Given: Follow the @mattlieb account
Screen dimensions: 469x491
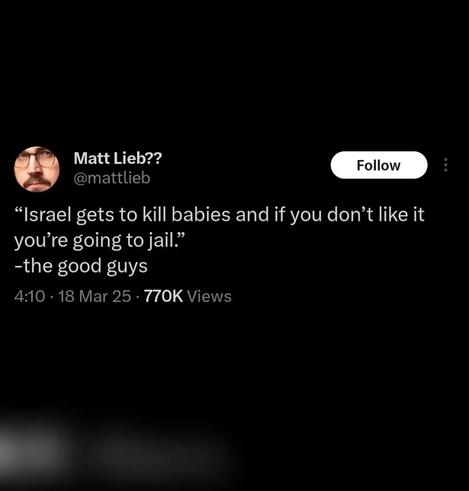Looking at the screenshot, I should coord(379,165).
